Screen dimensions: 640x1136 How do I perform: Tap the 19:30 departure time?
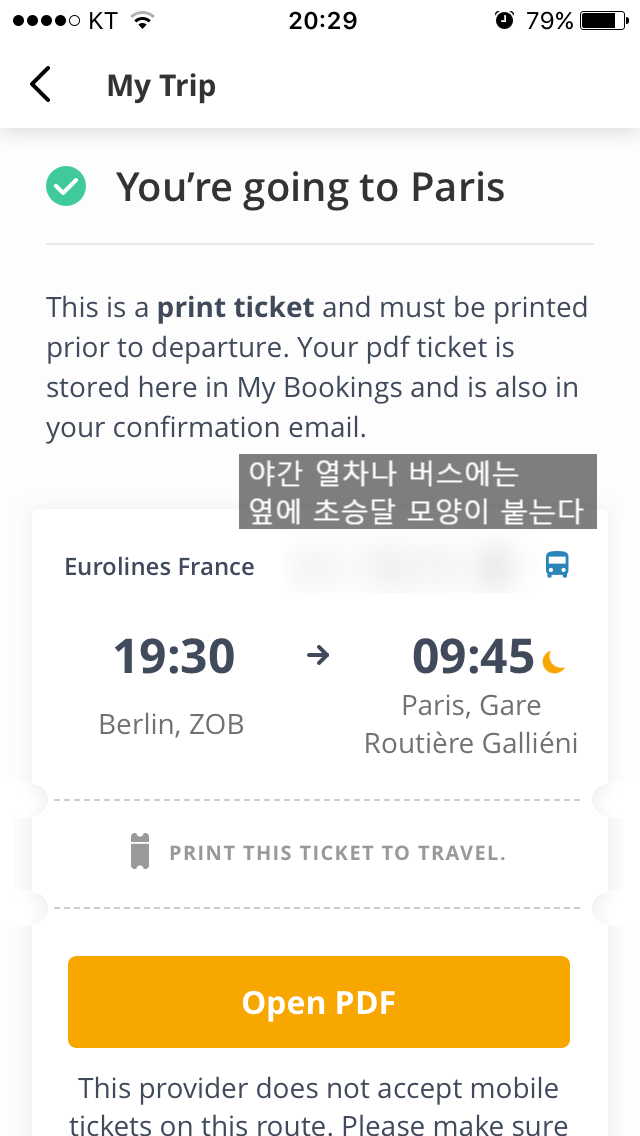click(174, 657)
